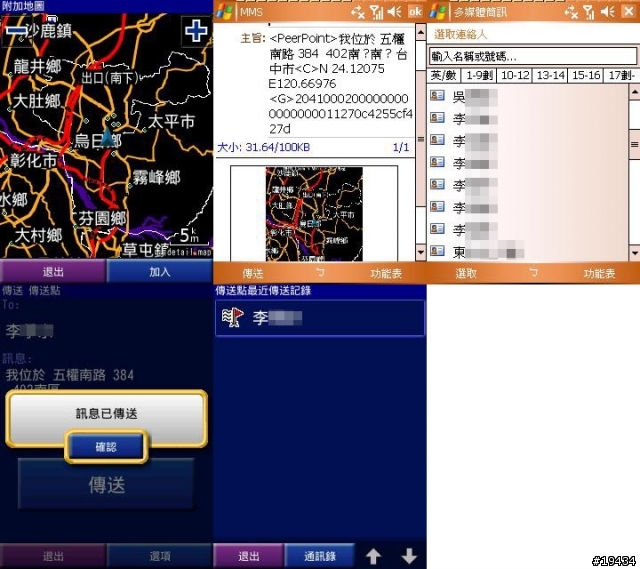Tap 彰化市 label on the map
Screen dimensions: 640x569
(x=33, y=160)
